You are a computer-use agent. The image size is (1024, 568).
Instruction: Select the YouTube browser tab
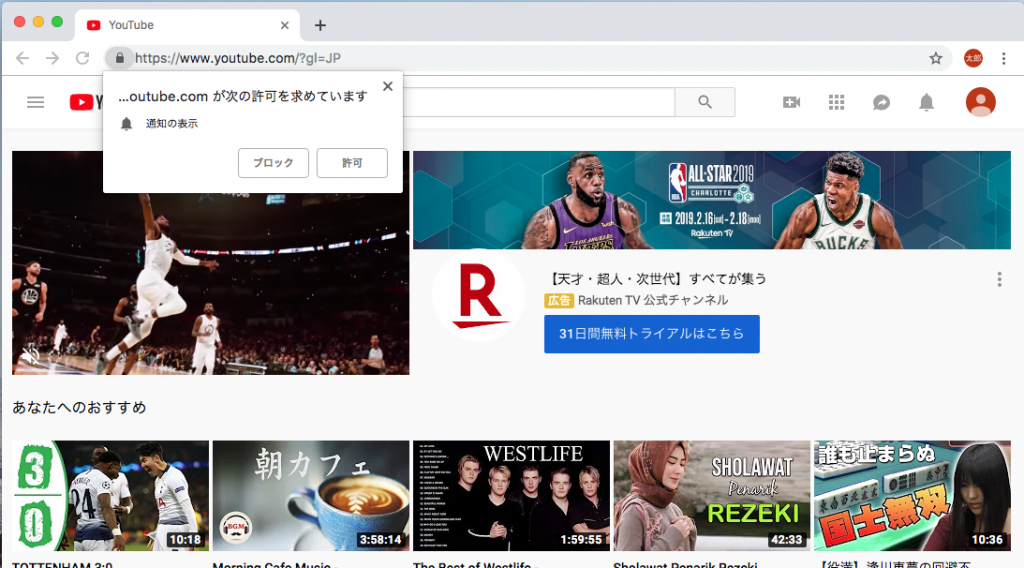187,25
